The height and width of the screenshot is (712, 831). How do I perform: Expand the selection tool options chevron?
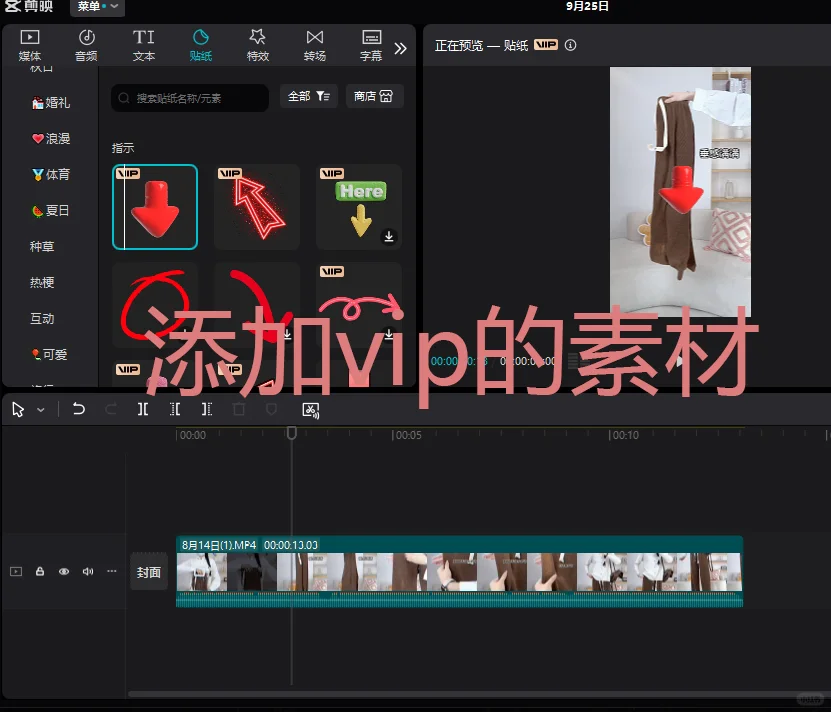pos(42,409)
